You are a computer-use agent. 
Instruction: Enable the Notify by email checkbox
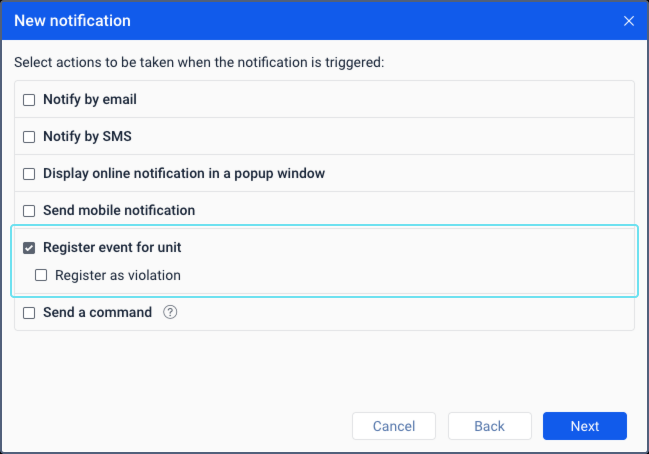click(29, 100)
